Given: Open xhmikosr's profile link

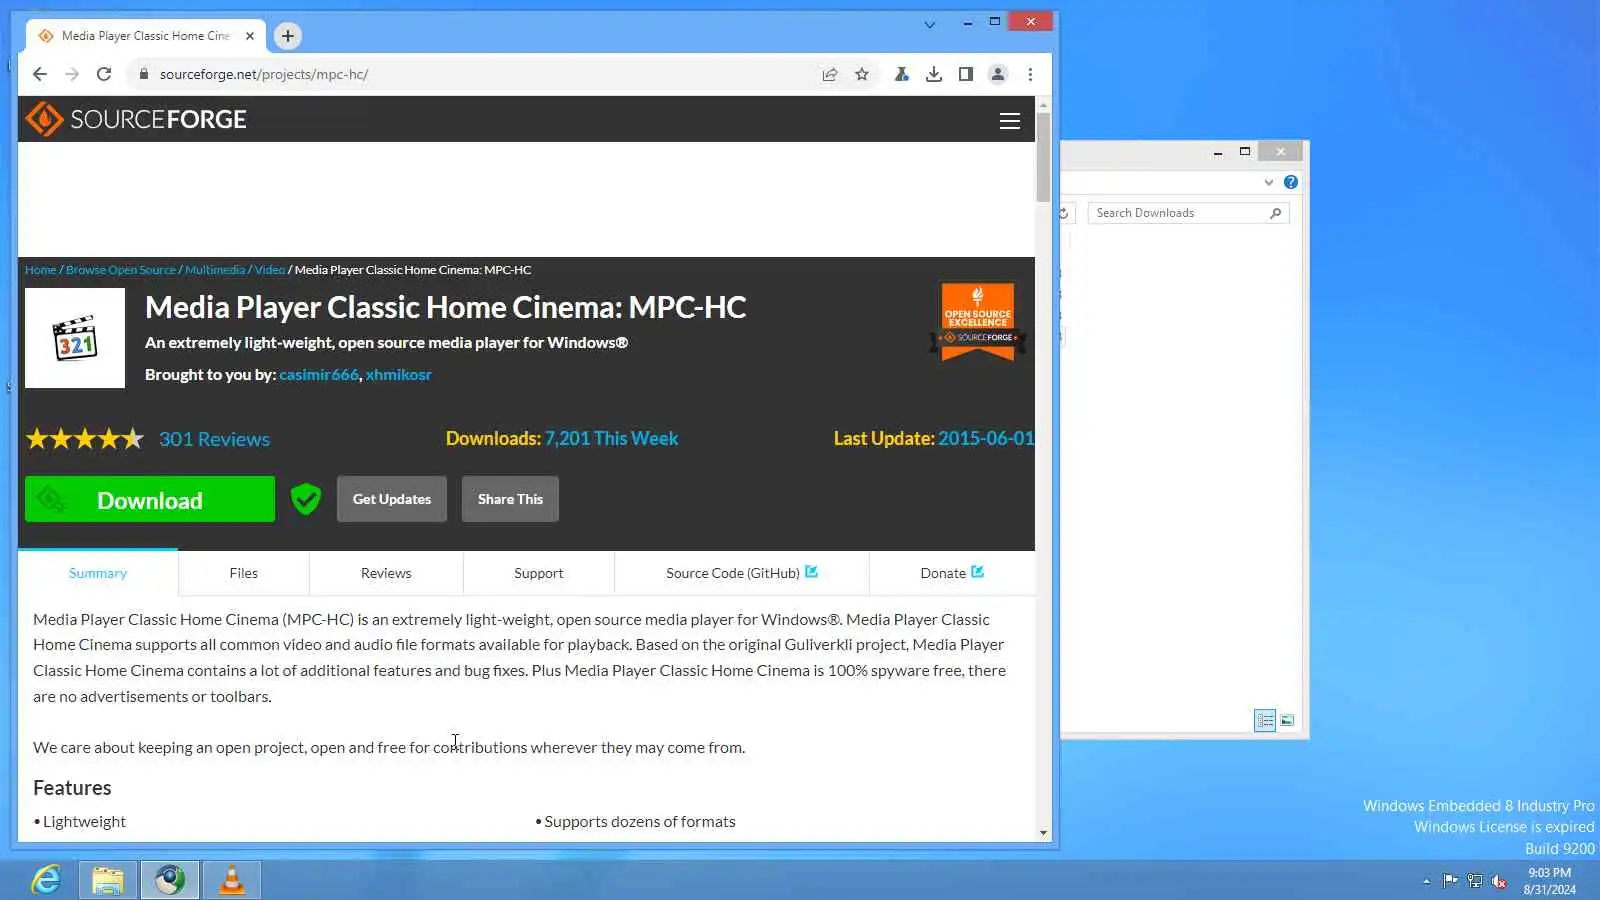Looking at the screenshot, I should [399, 375].
